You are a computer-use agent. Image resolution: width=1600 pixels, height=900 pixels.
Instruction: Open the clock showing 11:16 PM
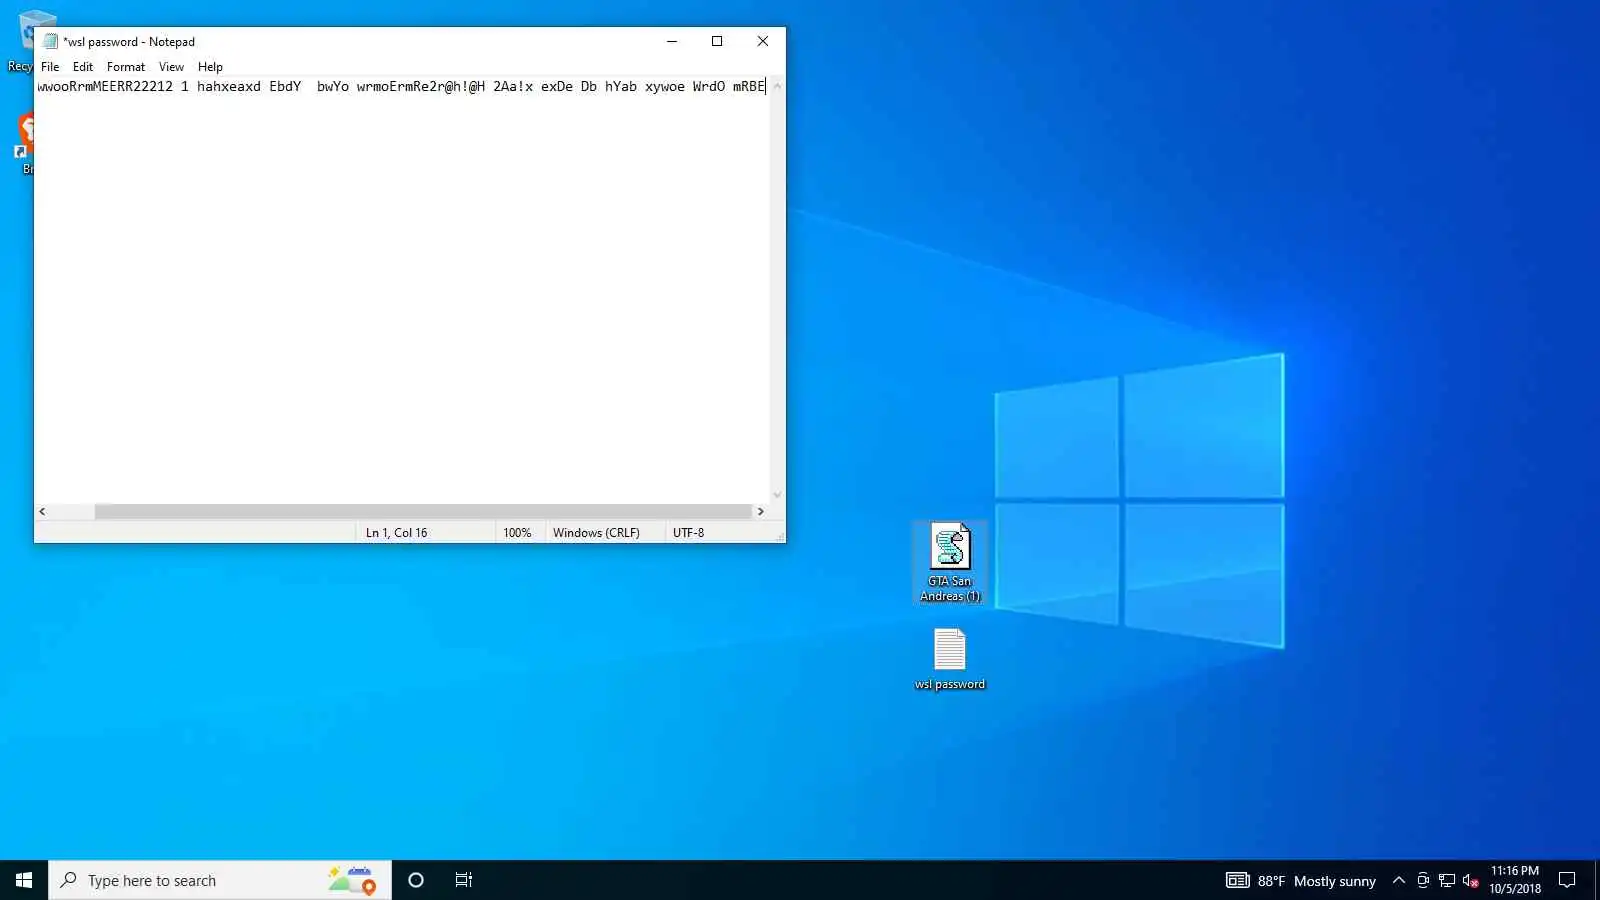pyautogui.click(x=1515, y=880)
